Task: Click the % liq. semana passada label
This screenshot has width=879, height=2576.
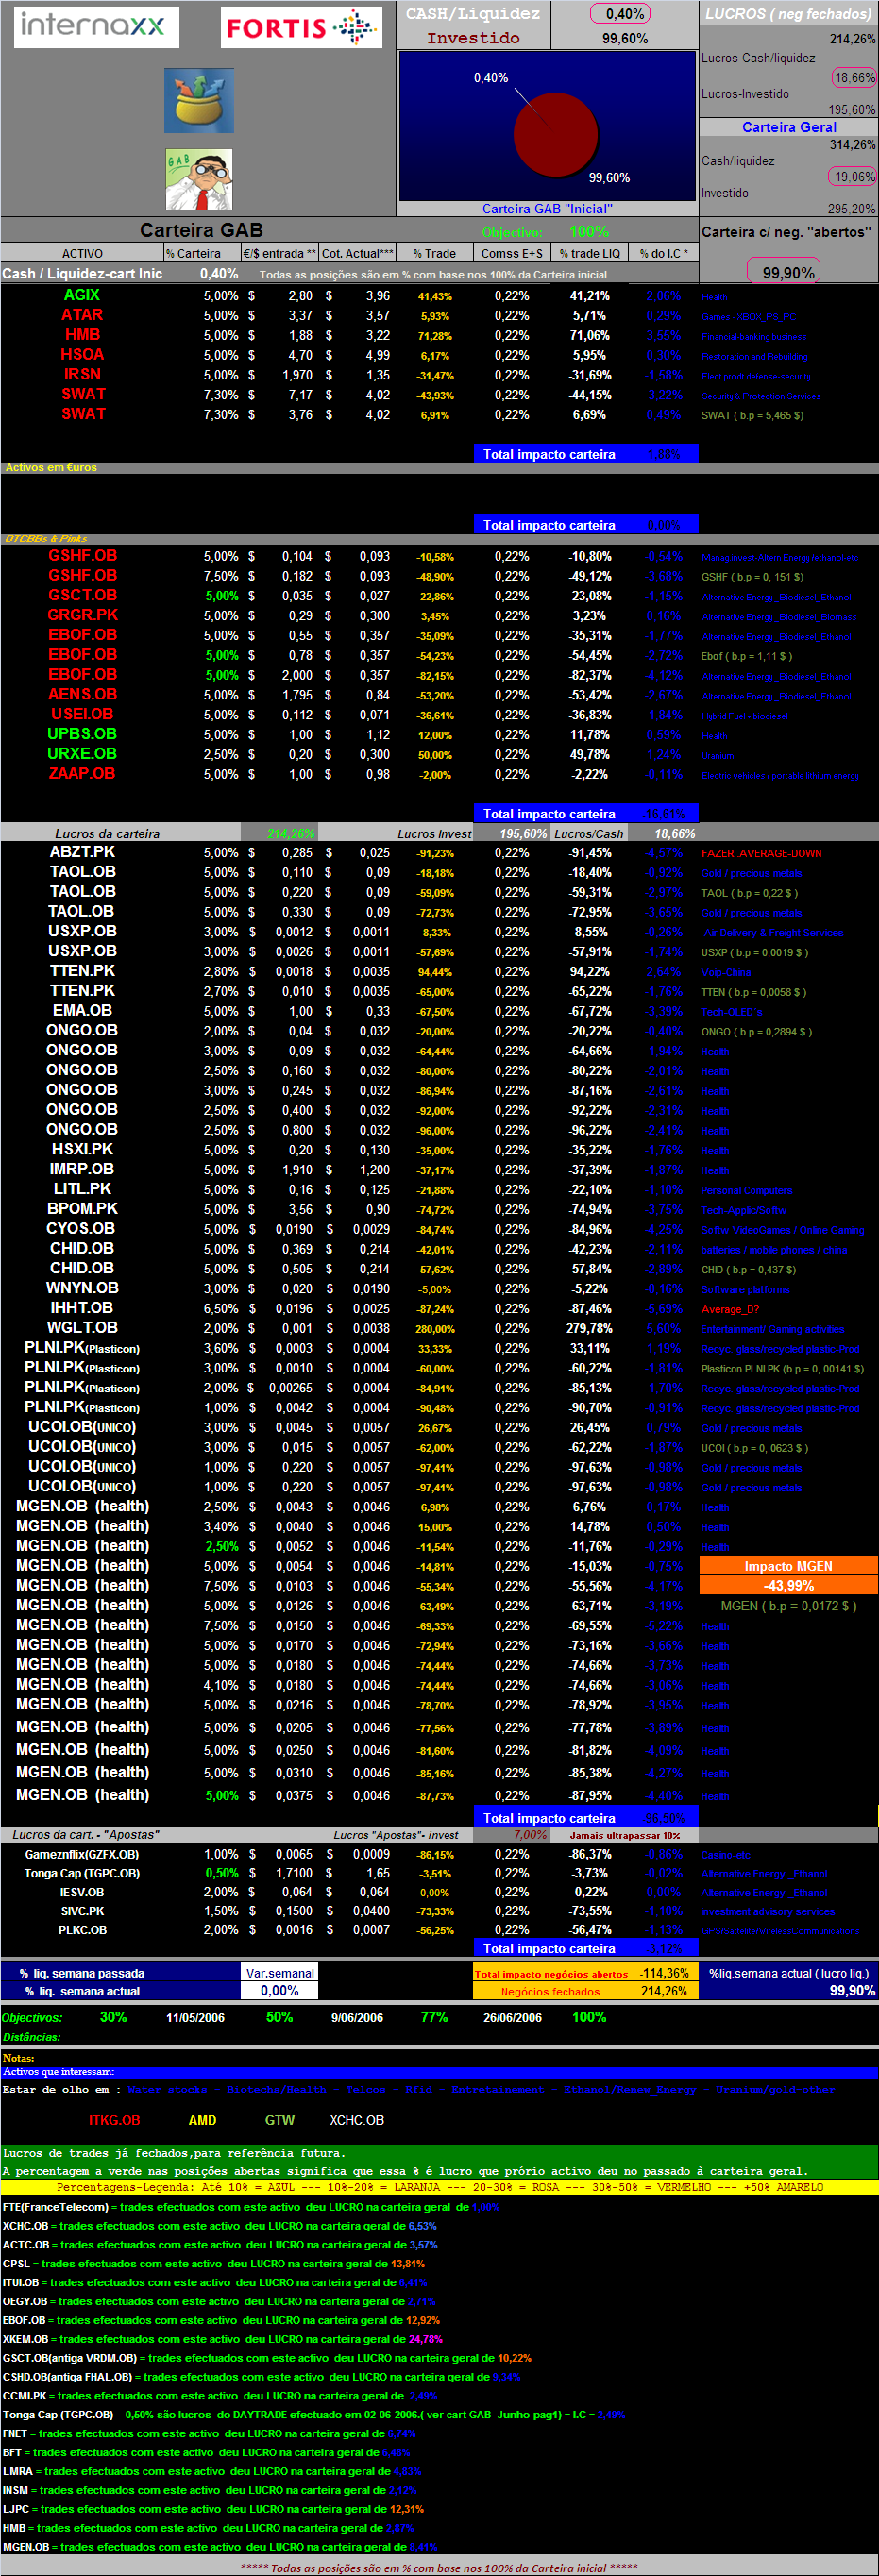Action: [82, 1973]
